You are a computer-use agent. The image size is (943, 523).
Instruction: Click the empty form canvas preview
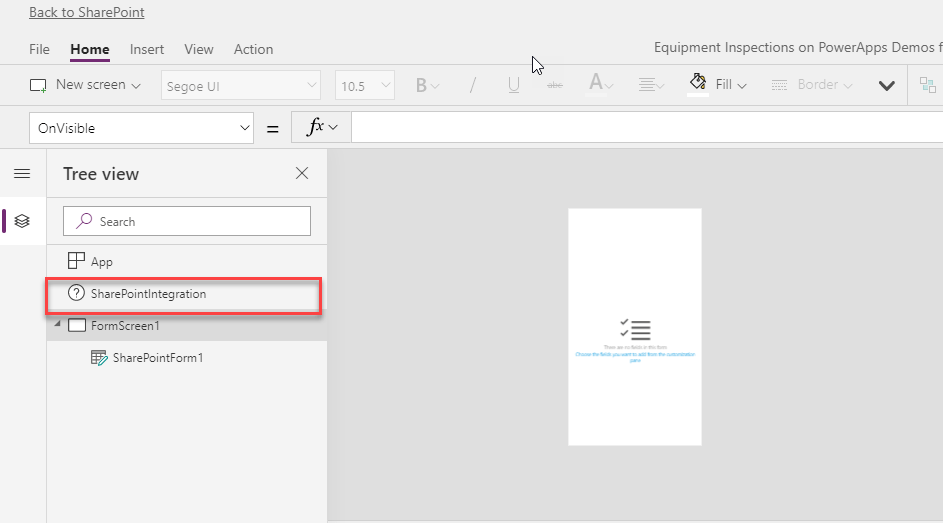[x=634, y=327]
